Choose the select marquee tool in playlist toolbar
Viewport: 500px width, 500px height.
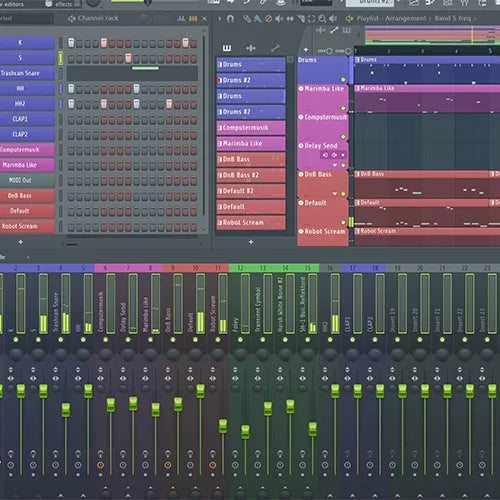(311, 19)
